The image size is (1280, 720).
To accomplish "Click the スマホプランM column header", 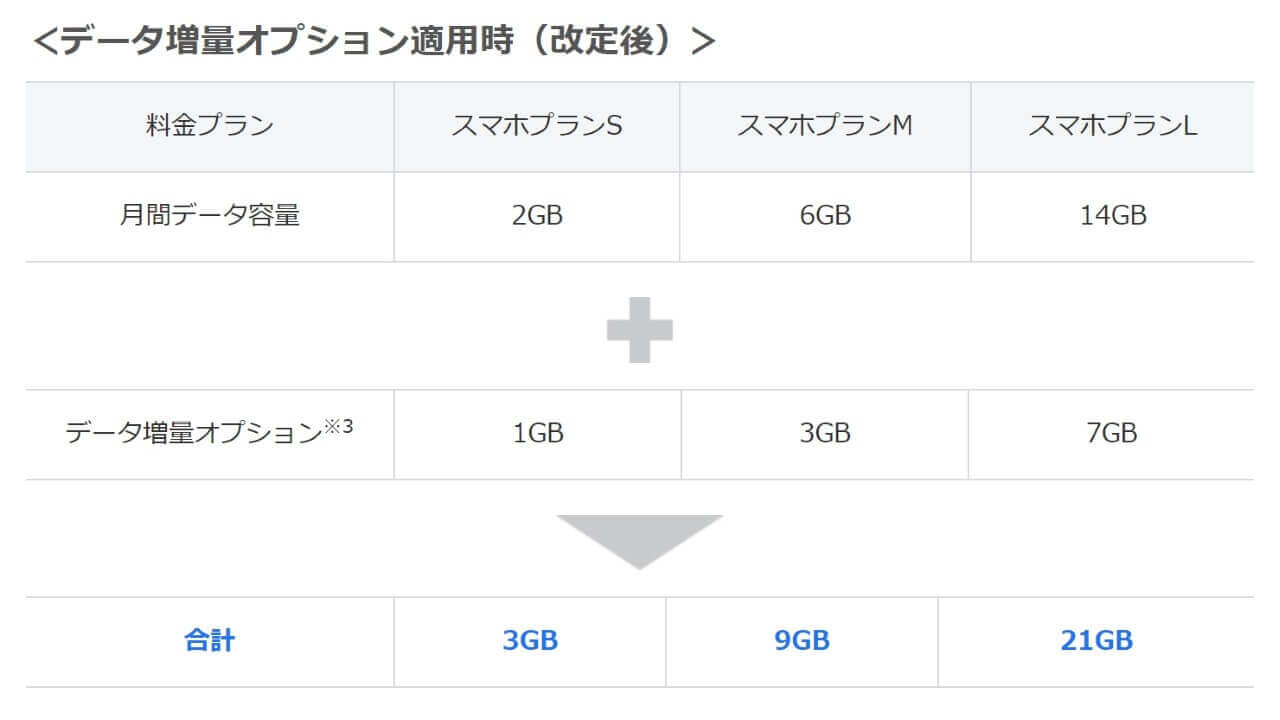I will point(825,127).
